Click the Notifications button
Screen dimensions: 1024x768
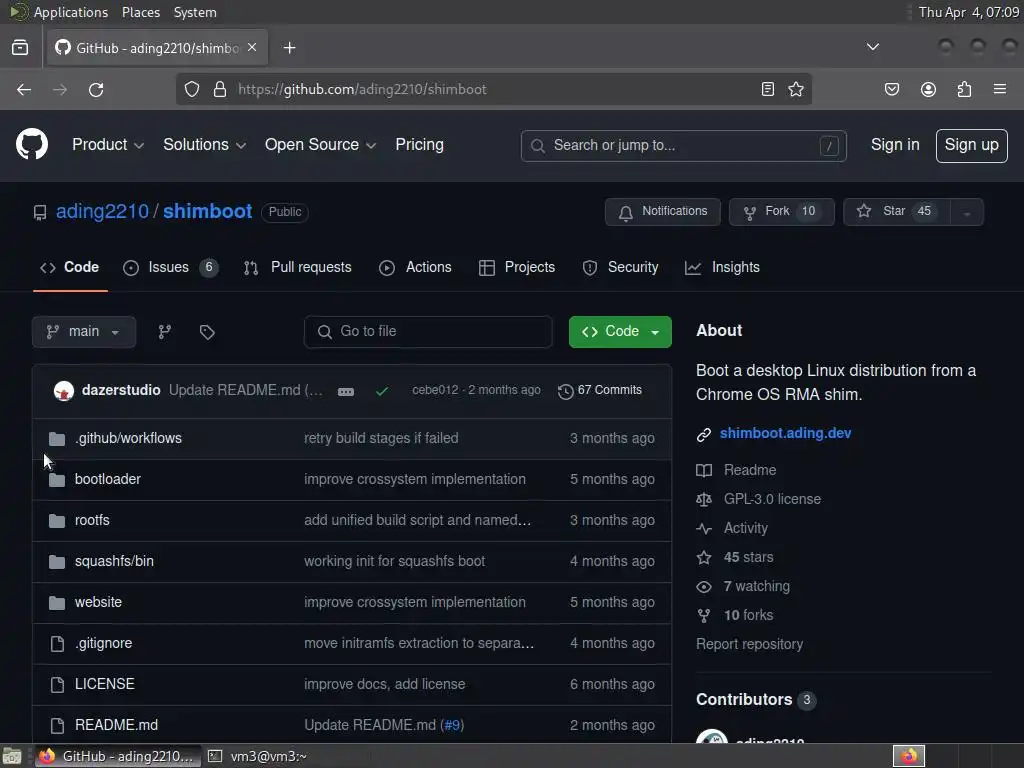click(x=662, y=212)
